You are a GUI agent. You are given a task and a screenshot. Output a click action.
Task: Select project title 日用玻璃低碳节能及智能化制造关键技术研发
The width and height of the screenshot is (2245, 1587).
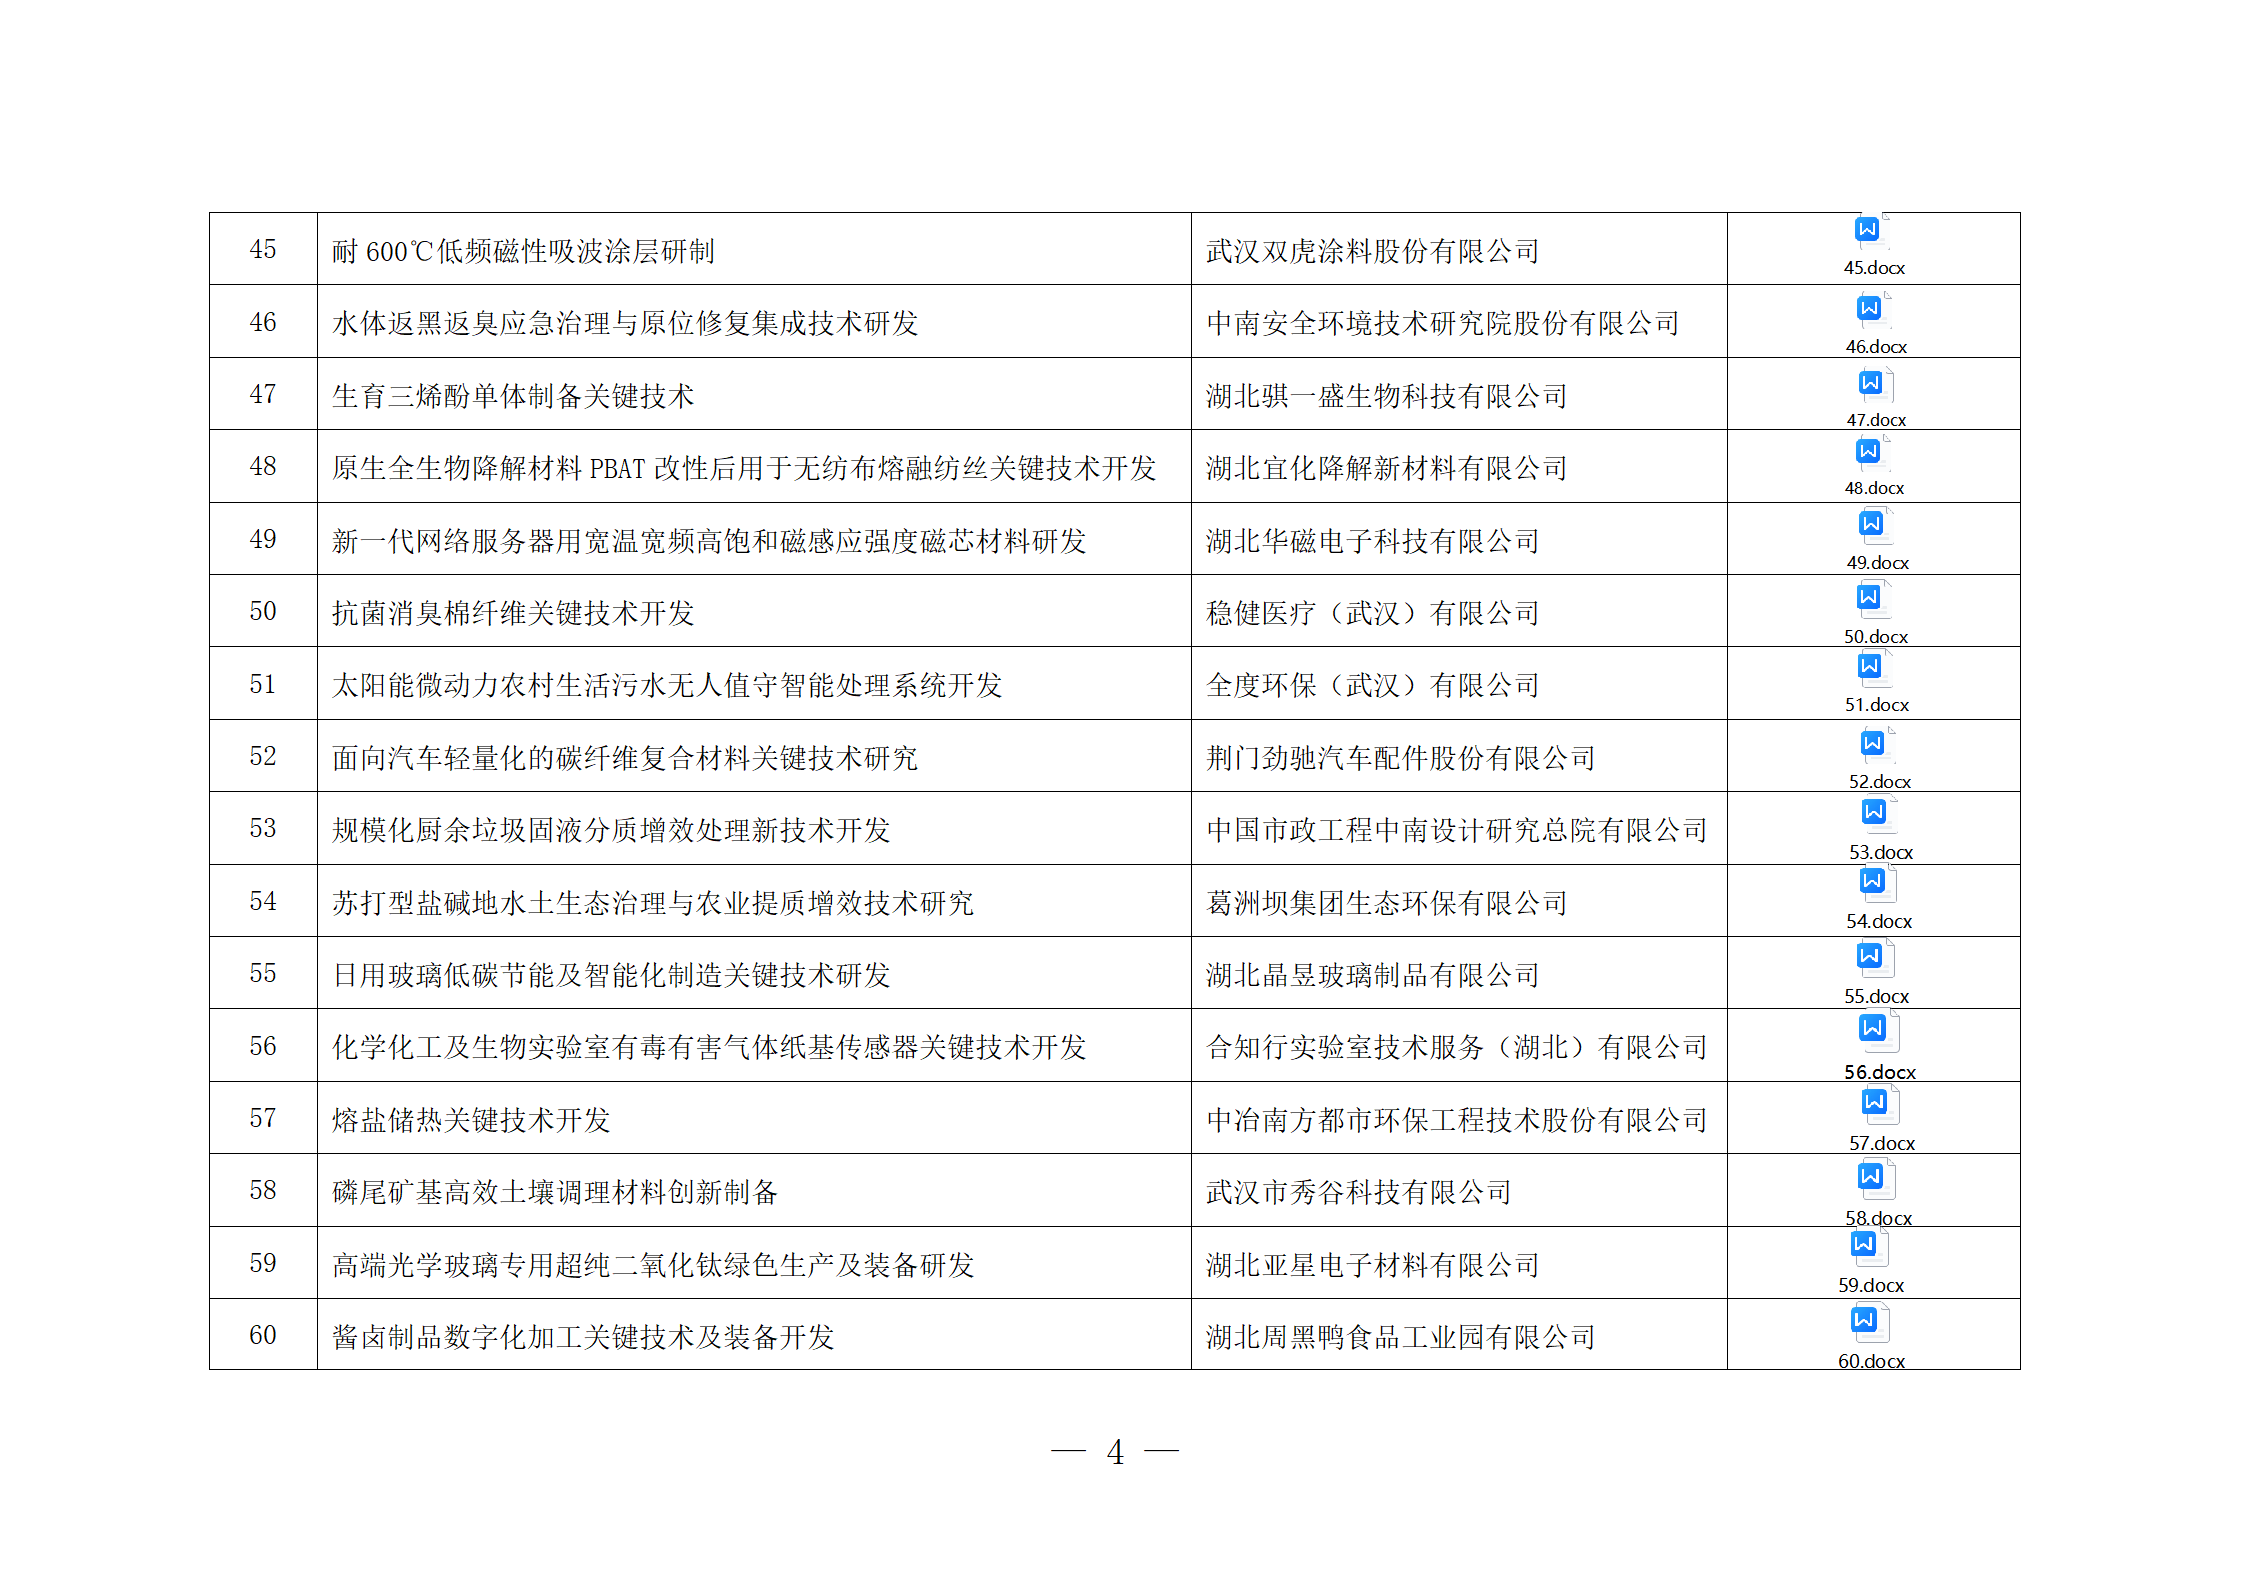click(x=611, y=975)
